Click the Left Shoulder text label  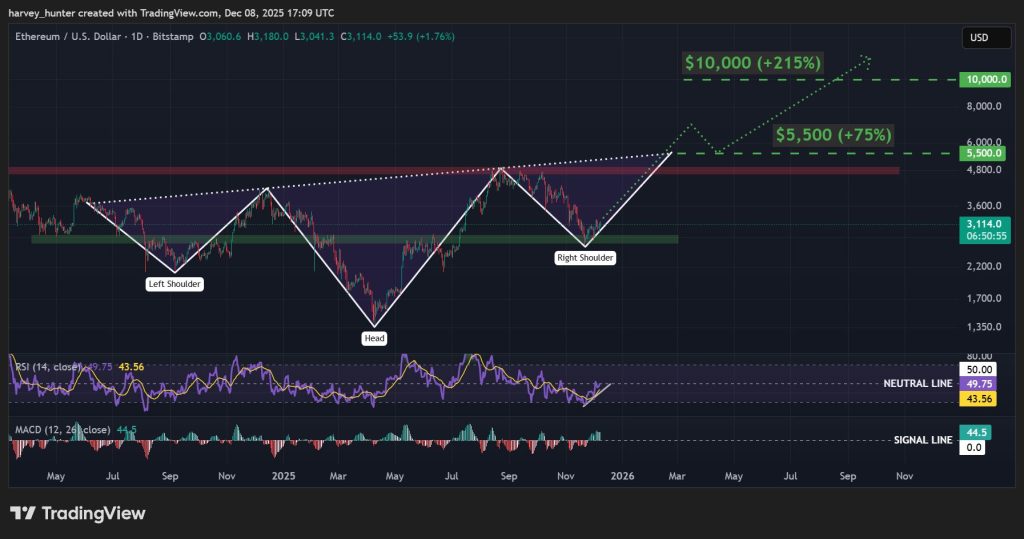175,285
